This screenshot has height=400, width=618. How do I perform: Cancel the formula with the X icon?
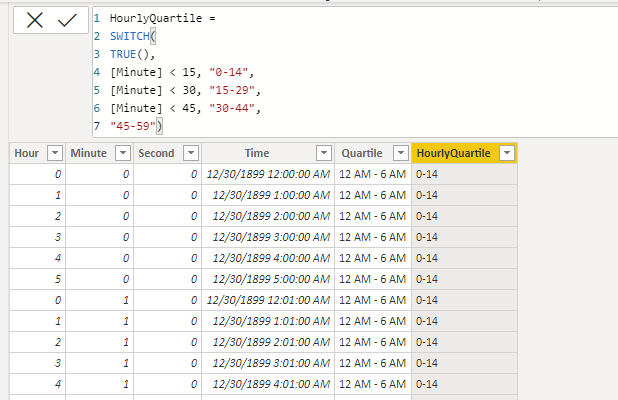click(35, 20)
